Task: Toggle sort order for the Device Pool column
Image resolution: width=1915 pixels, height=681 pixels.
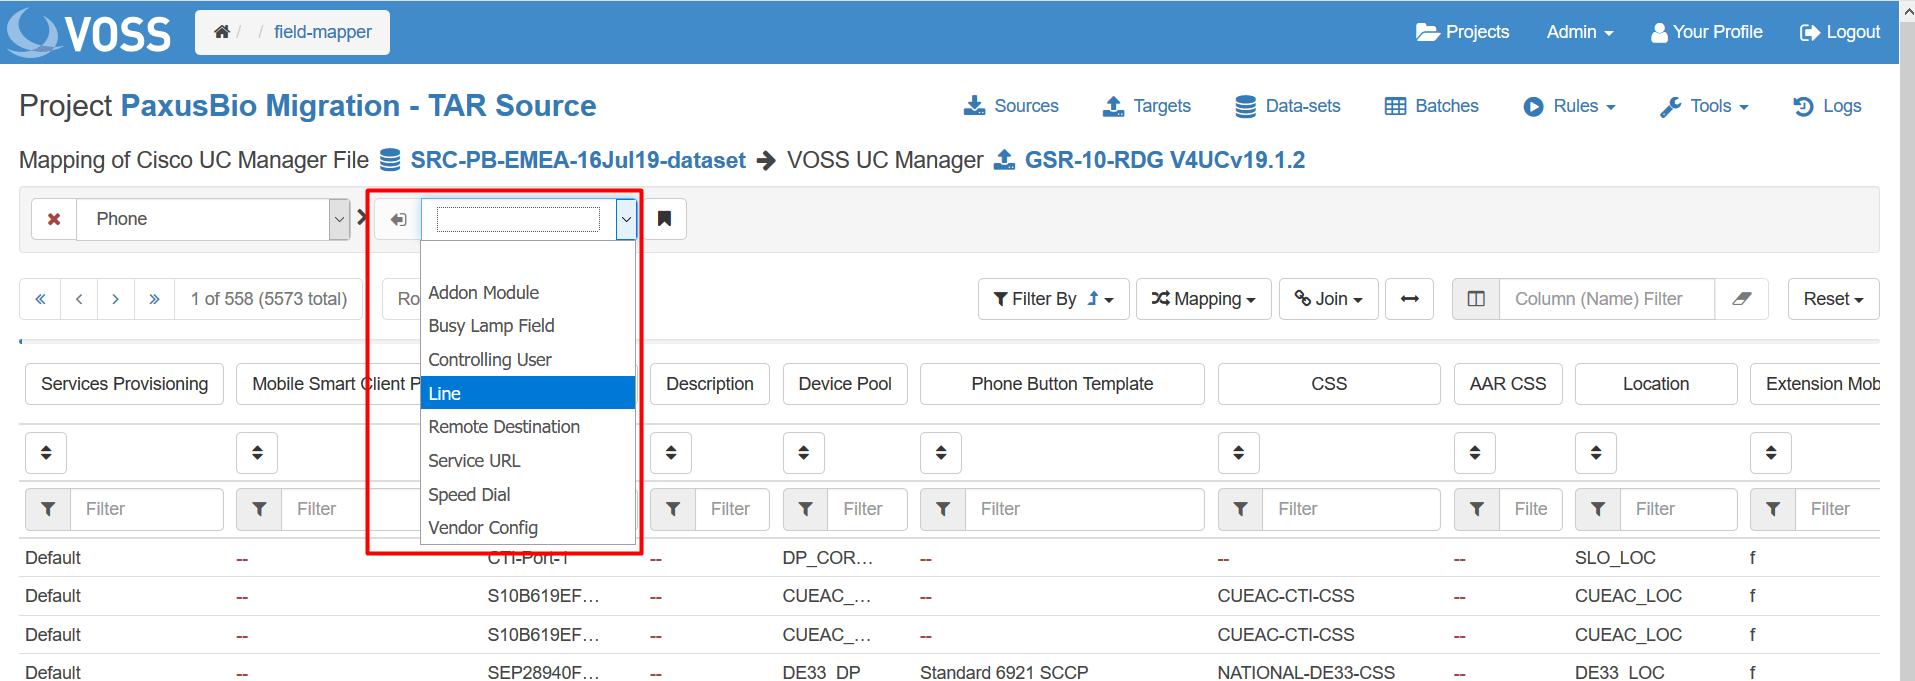Action: tap(803, 453)
